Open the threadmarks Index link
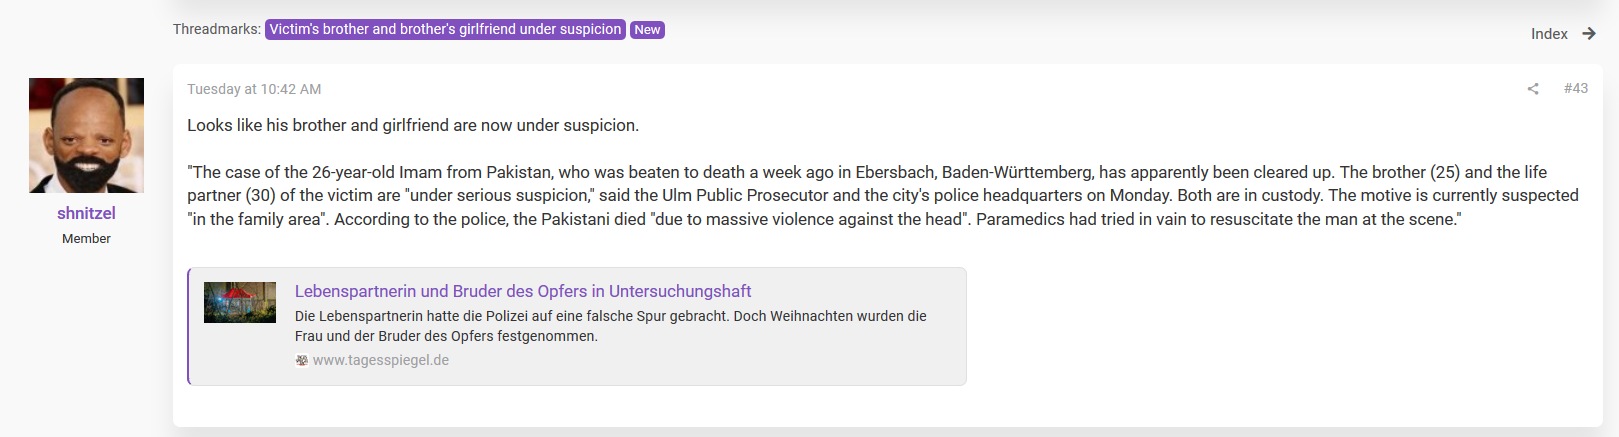 (x=1549, y=34)
